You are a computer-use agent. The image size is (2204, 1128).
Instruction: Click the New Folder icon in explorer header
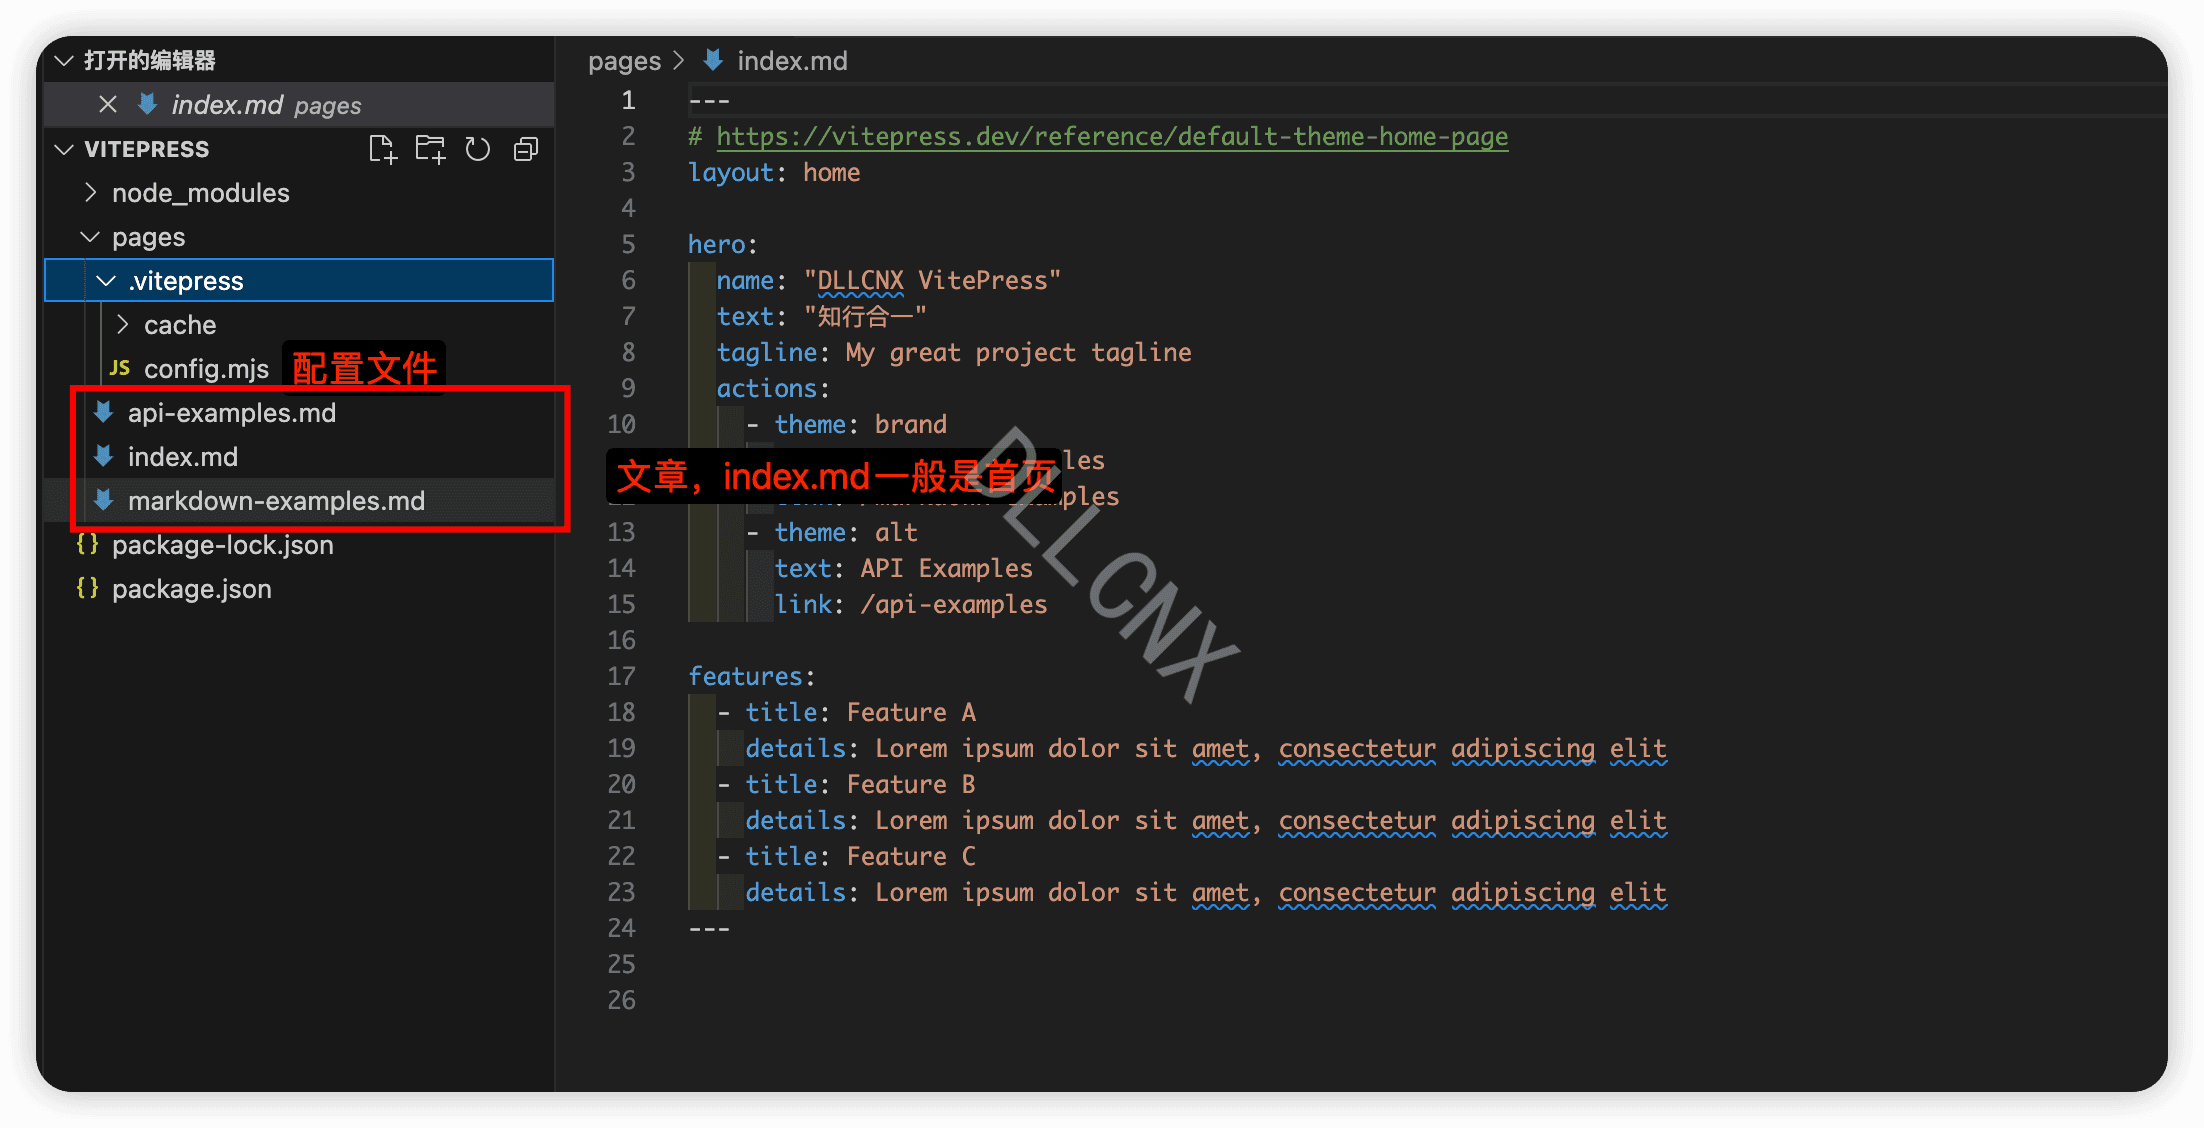pos(430,149)
